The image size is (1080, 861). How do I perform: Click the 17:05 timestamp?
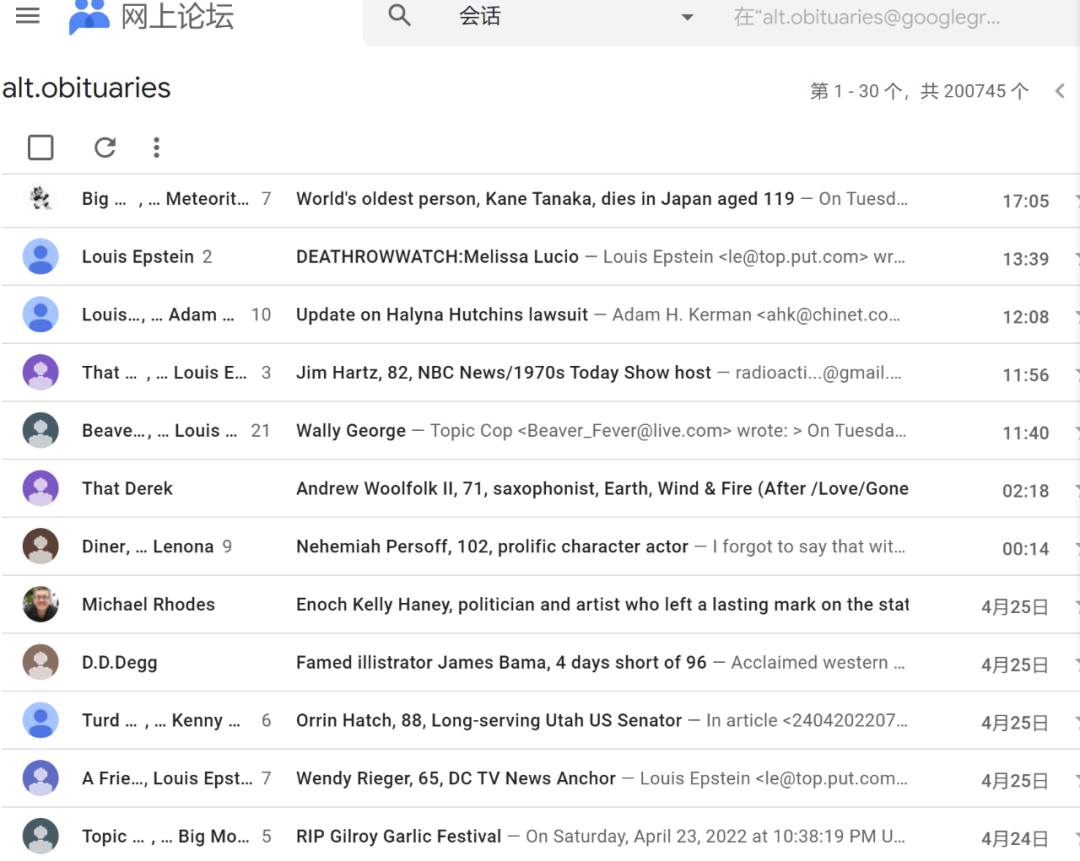[1026, 201]
